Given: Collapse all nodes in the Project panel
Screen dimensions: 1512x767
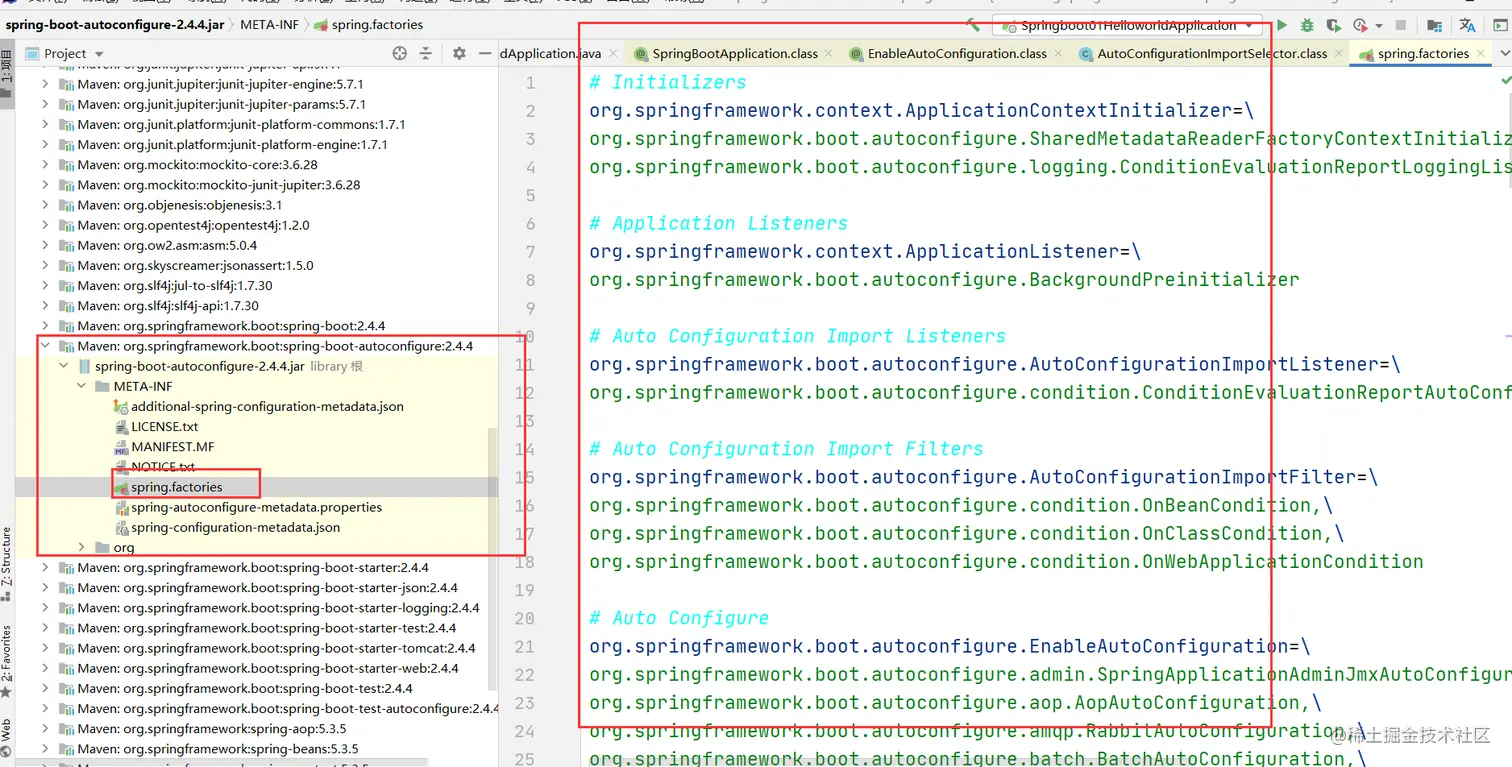Looking at the screenshot, I should click(x=426, y=53).
